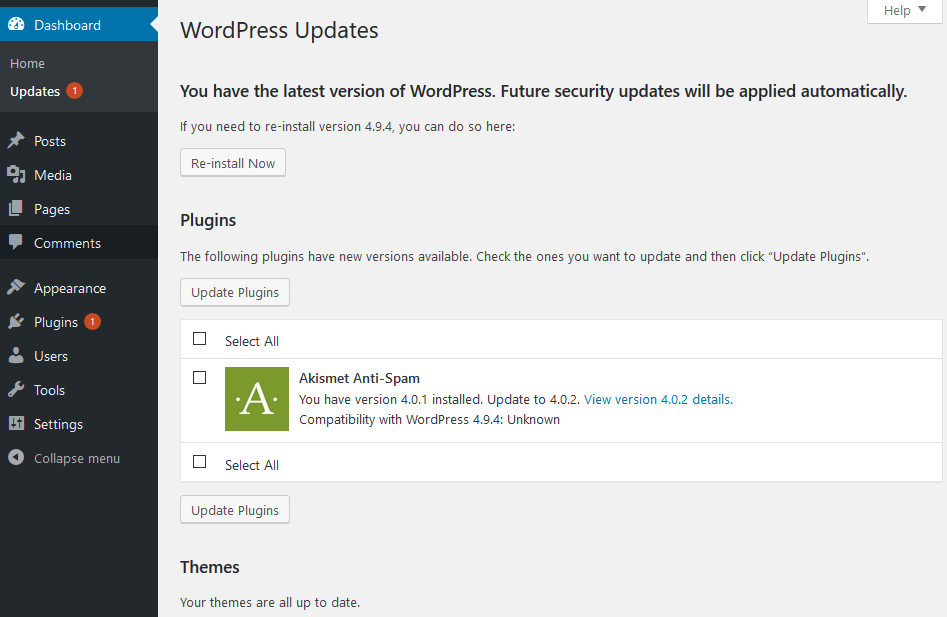This screenshot has height=617, width=947.
Task: Click the Tools wrench icon
Action: click(16, 389)
